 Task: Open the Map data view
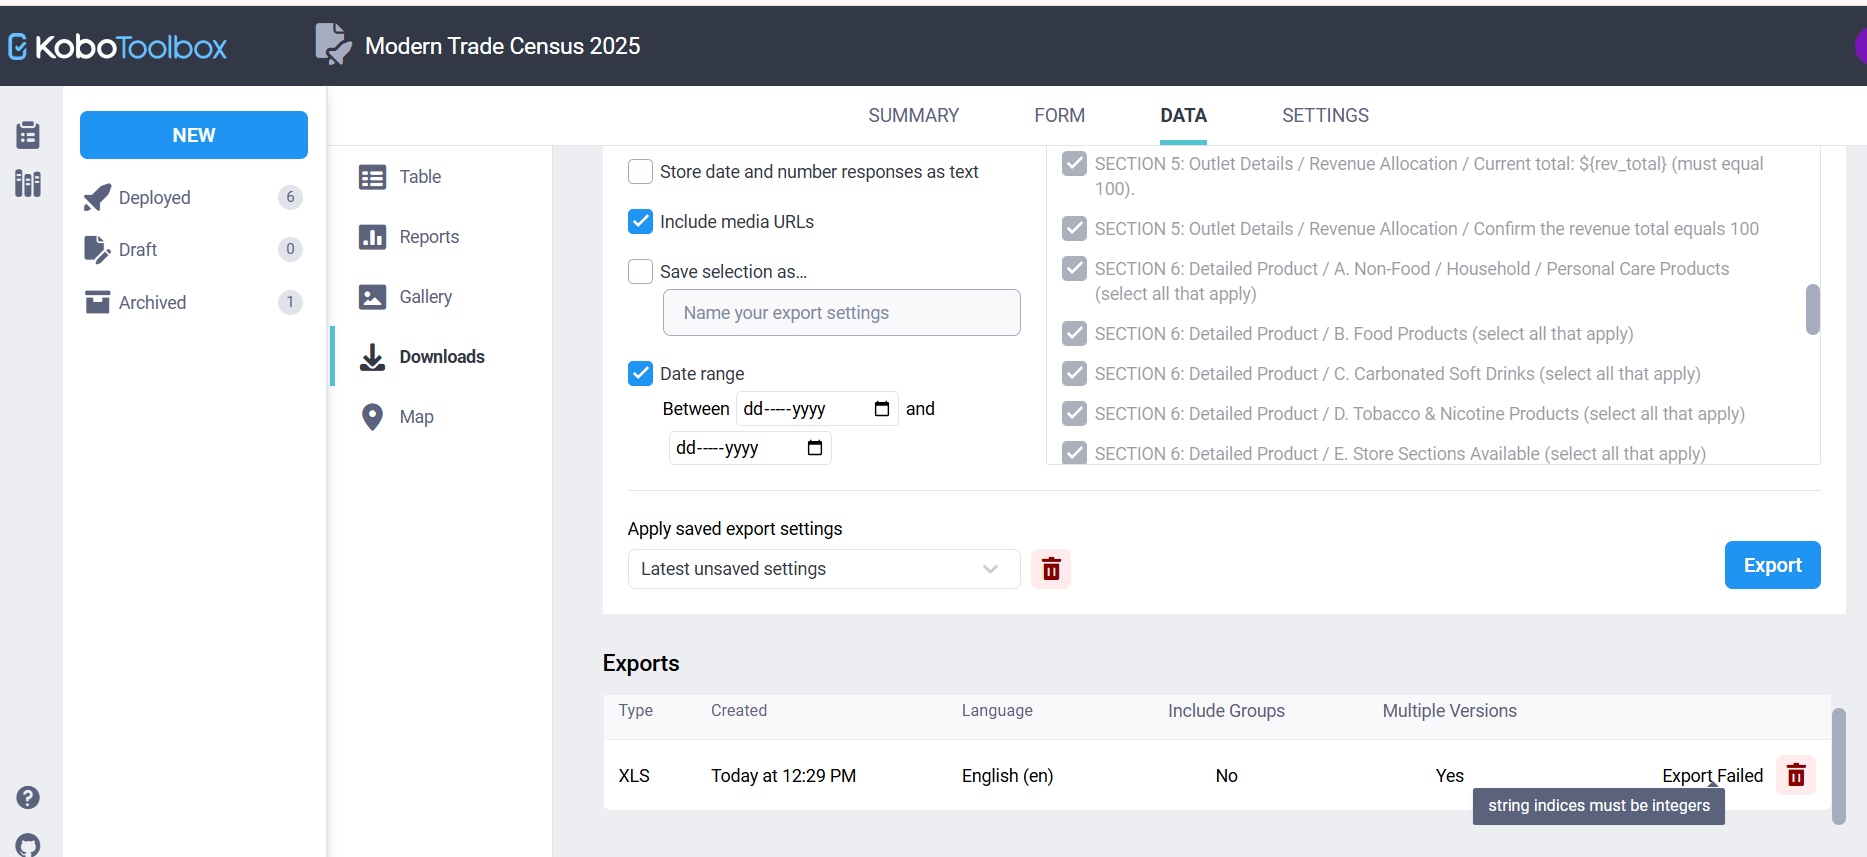(x=416, y=417)
